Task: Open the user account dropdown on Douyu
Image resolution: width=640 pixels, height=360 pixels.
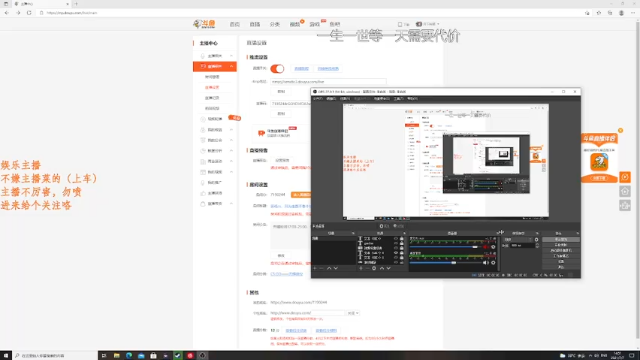Action: pyautogui.click(x=428, y=24)
